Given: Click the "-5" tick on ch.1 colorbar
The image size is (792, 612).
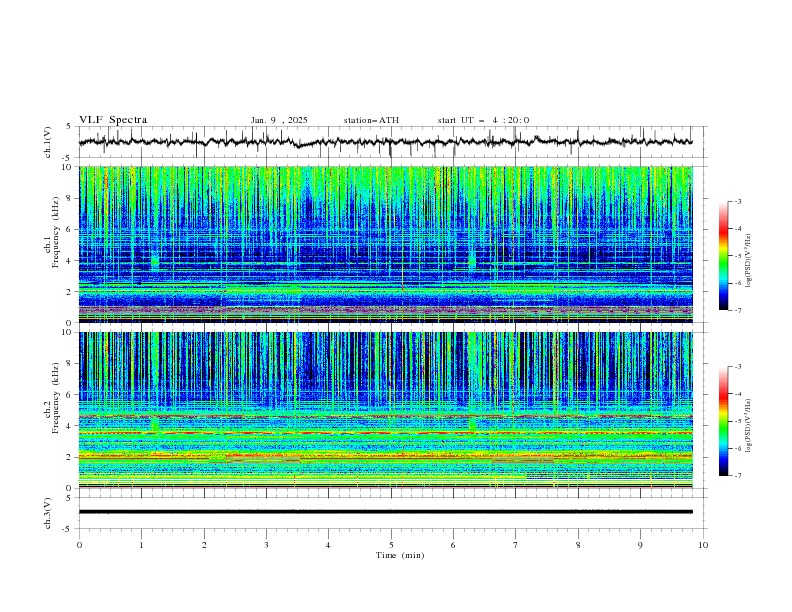Looking at the screenshot, I should click(x=737, y=256).
